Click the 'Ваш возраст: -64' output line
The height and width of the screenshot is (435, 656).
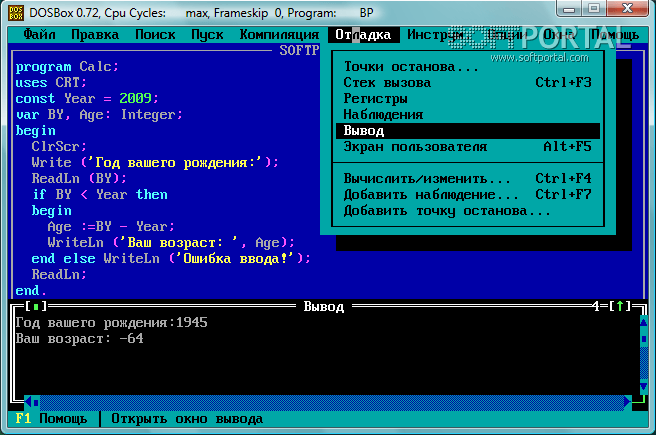click(x=79, y=338)
